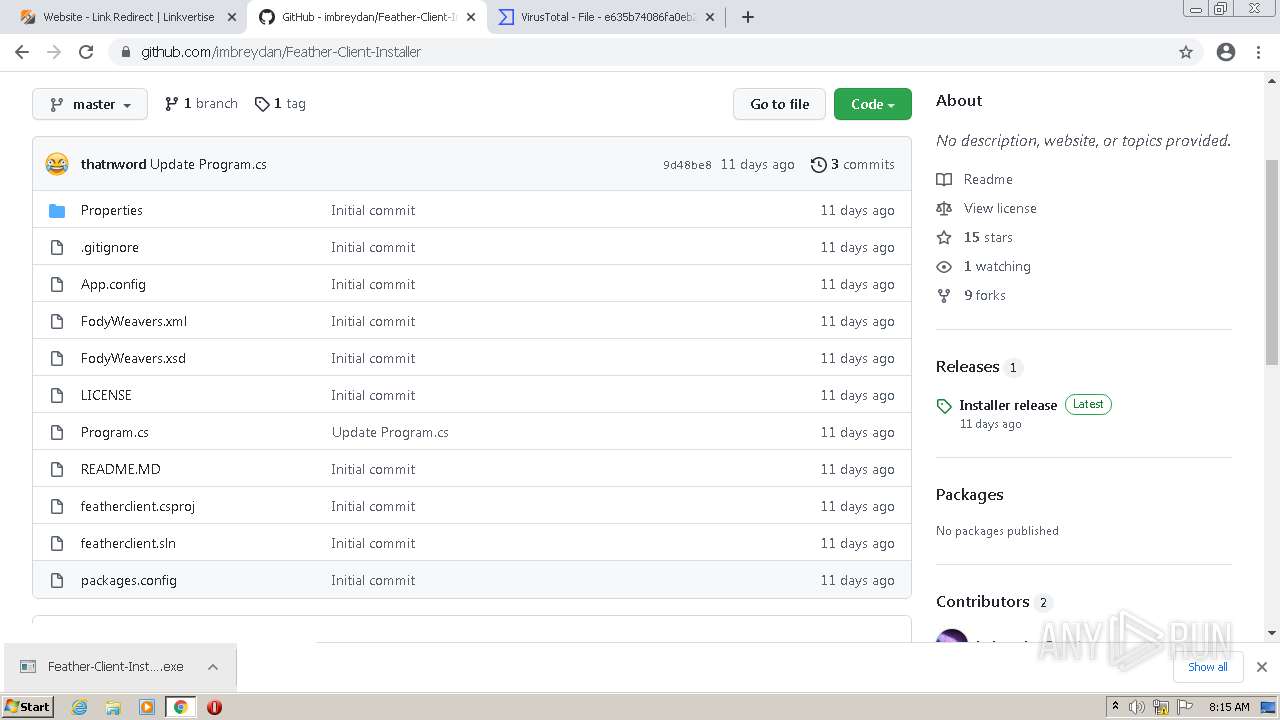Open the Program.cs file

click(115, 432)
